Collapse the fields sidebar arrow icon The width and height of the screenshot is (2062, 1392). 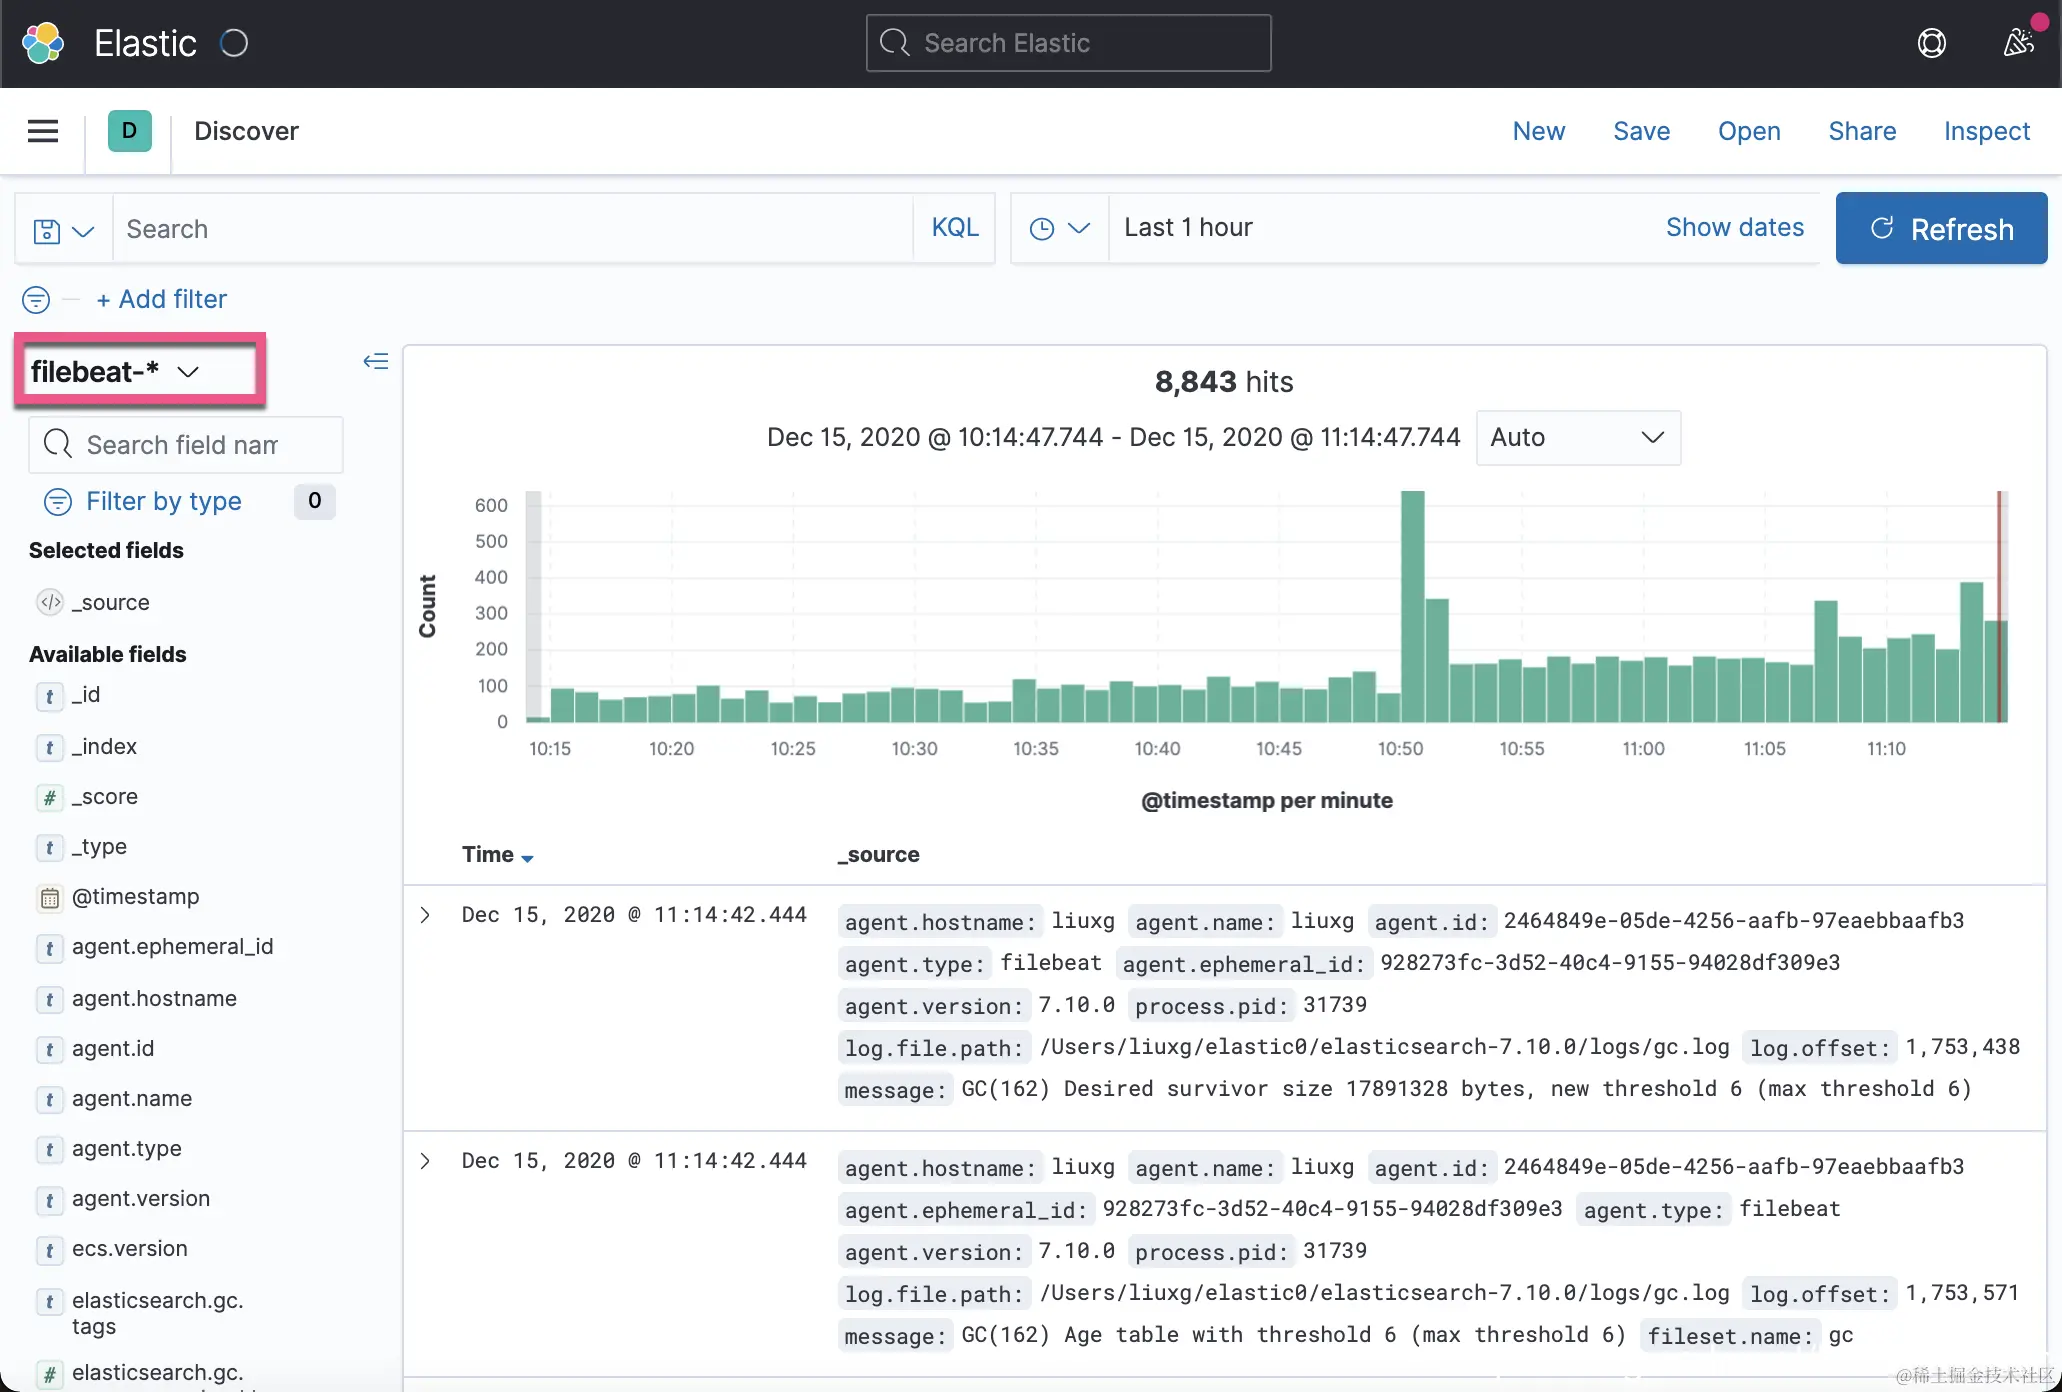376,361
